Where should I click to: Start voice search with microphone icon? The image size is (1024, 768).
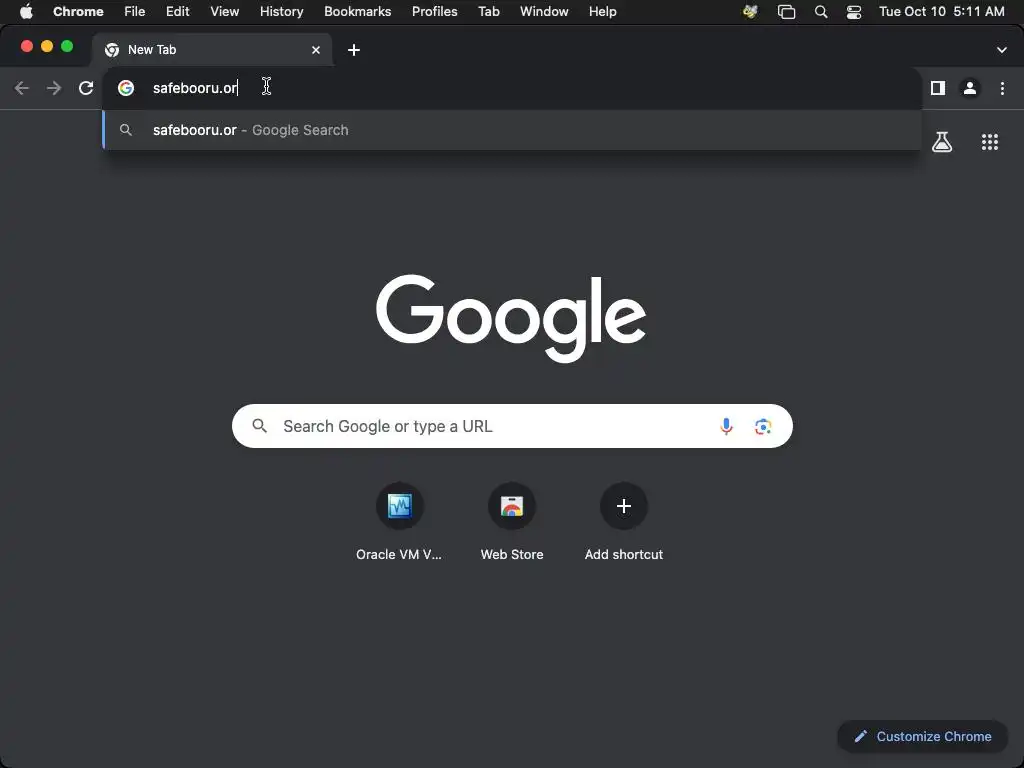pos(726,426)
